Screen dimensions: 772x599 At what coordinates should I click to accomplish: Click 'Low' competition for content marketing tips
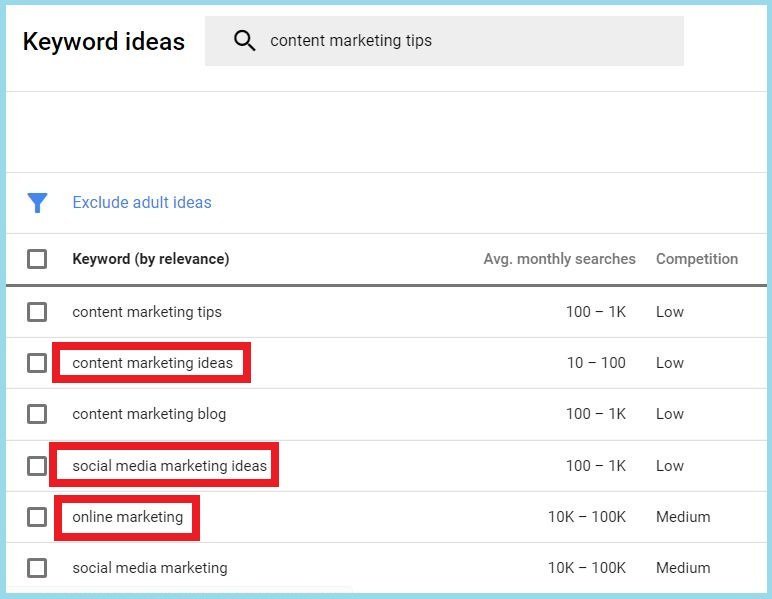coord(670,312)
